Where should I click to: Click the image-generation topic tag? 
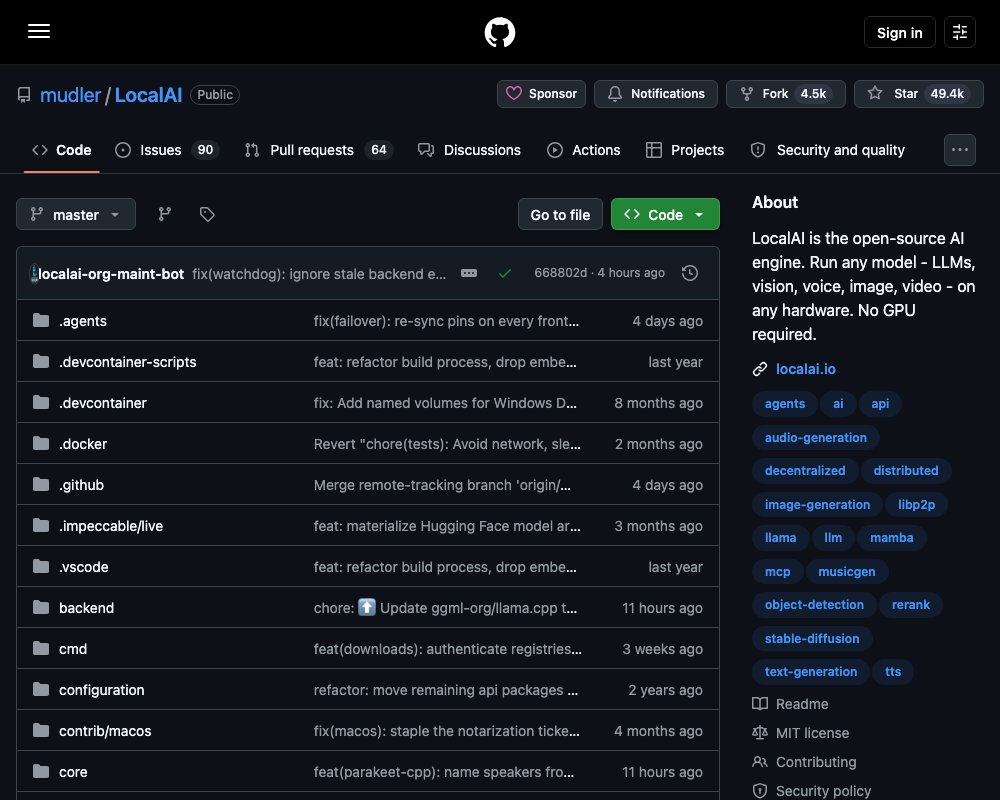(817, 504)
